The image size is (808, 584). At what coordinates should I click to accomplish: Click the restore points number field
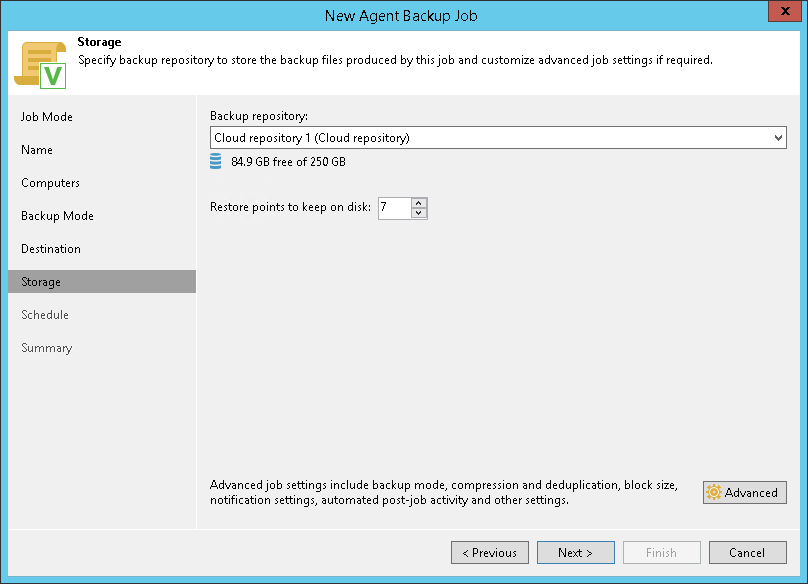(394, 208)
